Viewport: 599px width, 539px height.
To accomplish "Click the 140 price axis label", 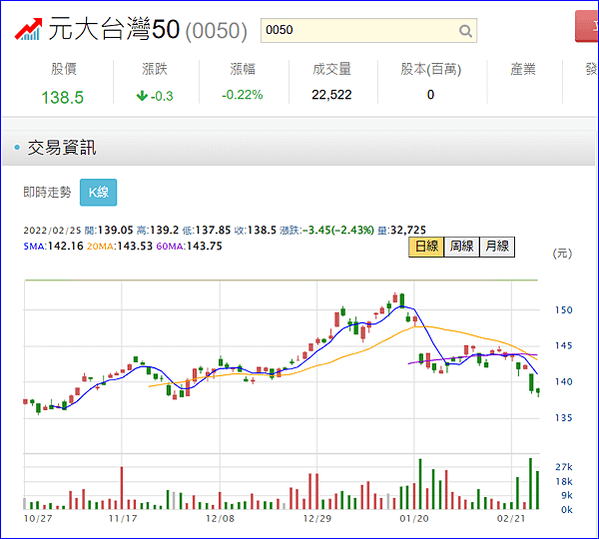I will pyautogui.click(x=563, y=382).
